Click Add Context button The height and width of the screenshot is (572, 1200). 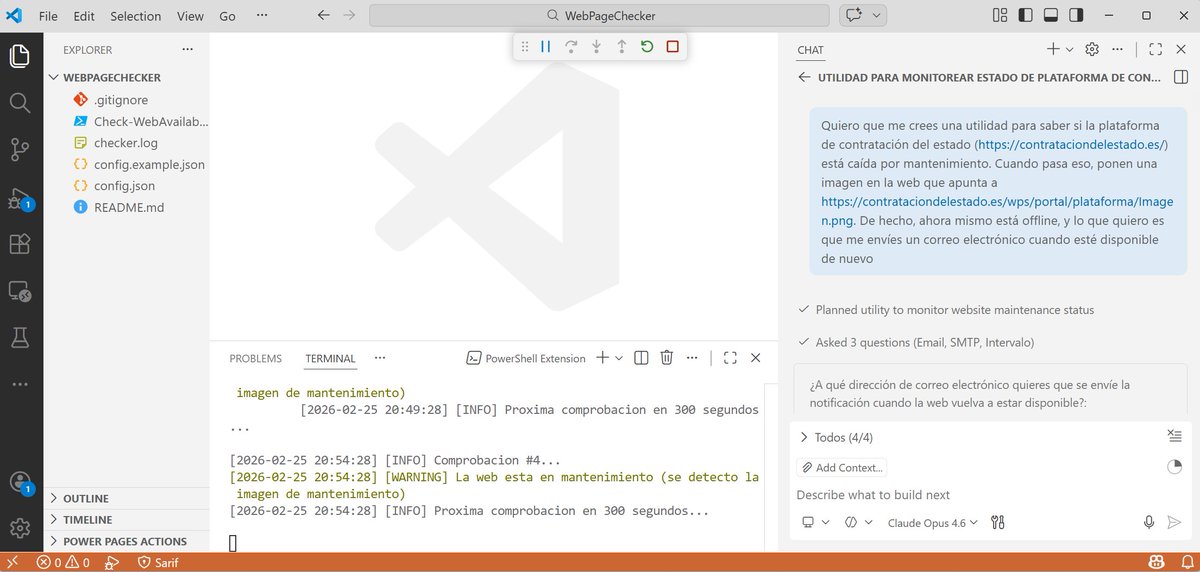(841, 467)
